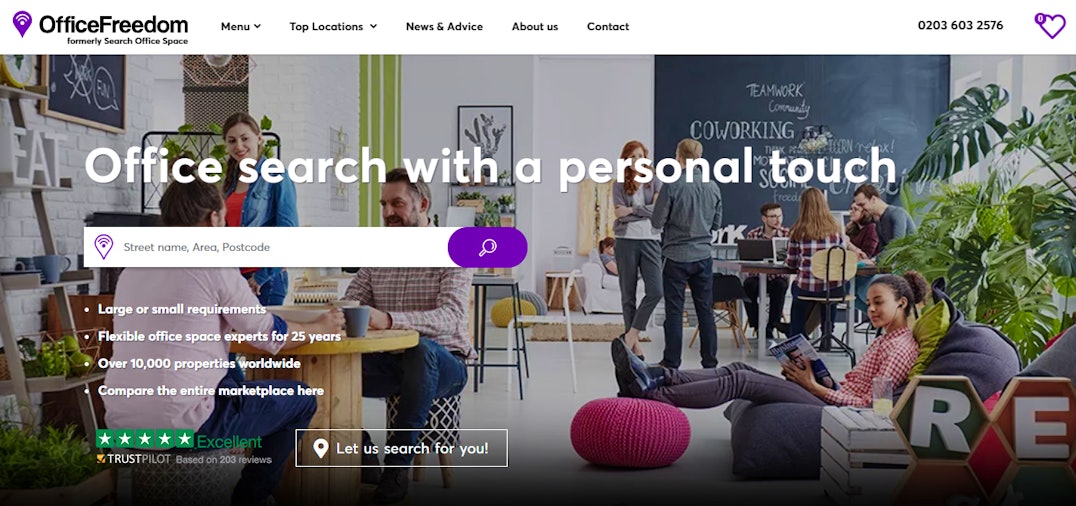The image size is (1076, 506).
Task: Click the location pin icon in search field
Action: [x=104, y=246]
